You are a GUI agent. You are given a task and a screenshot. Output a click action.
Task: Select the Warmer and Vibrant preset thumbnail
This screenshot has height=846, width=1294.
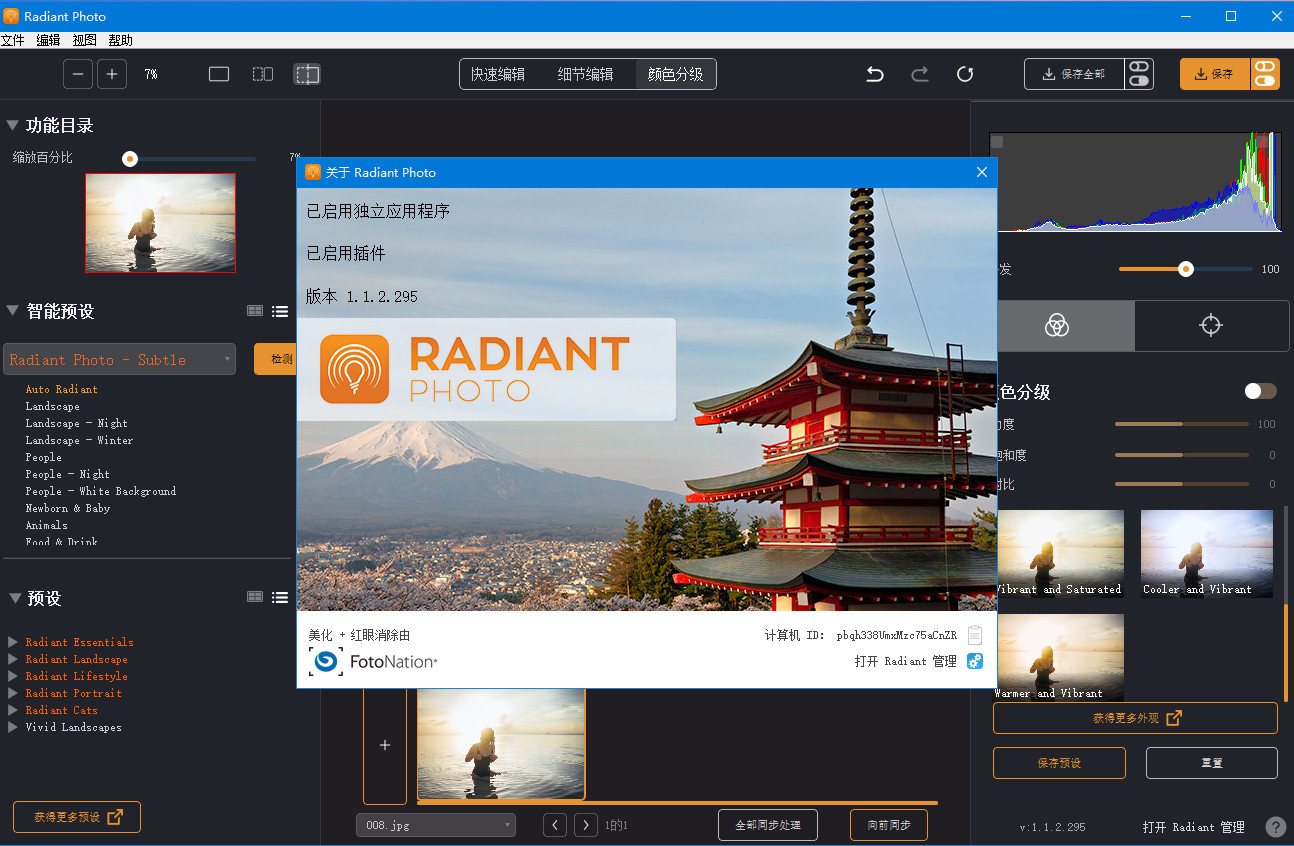(1060, 655)
